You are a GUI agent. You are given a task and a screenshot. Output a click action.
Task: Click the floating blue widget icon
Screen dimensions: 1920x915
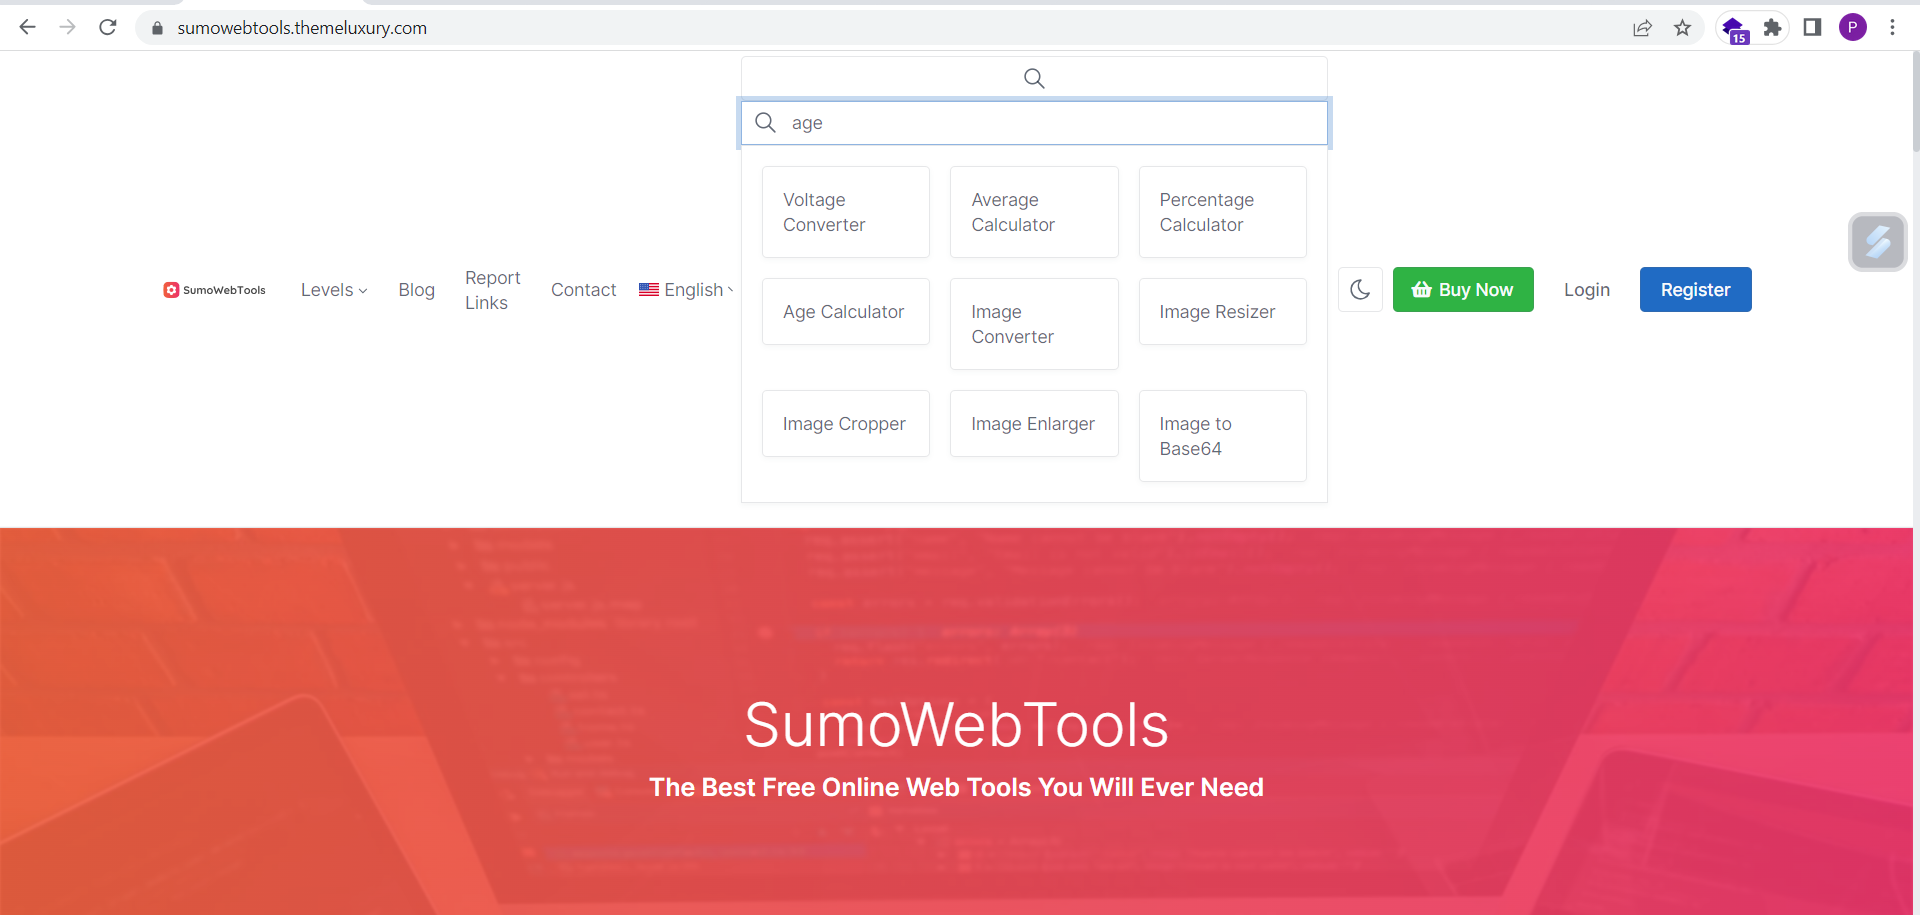click(x=1877, y=241)
